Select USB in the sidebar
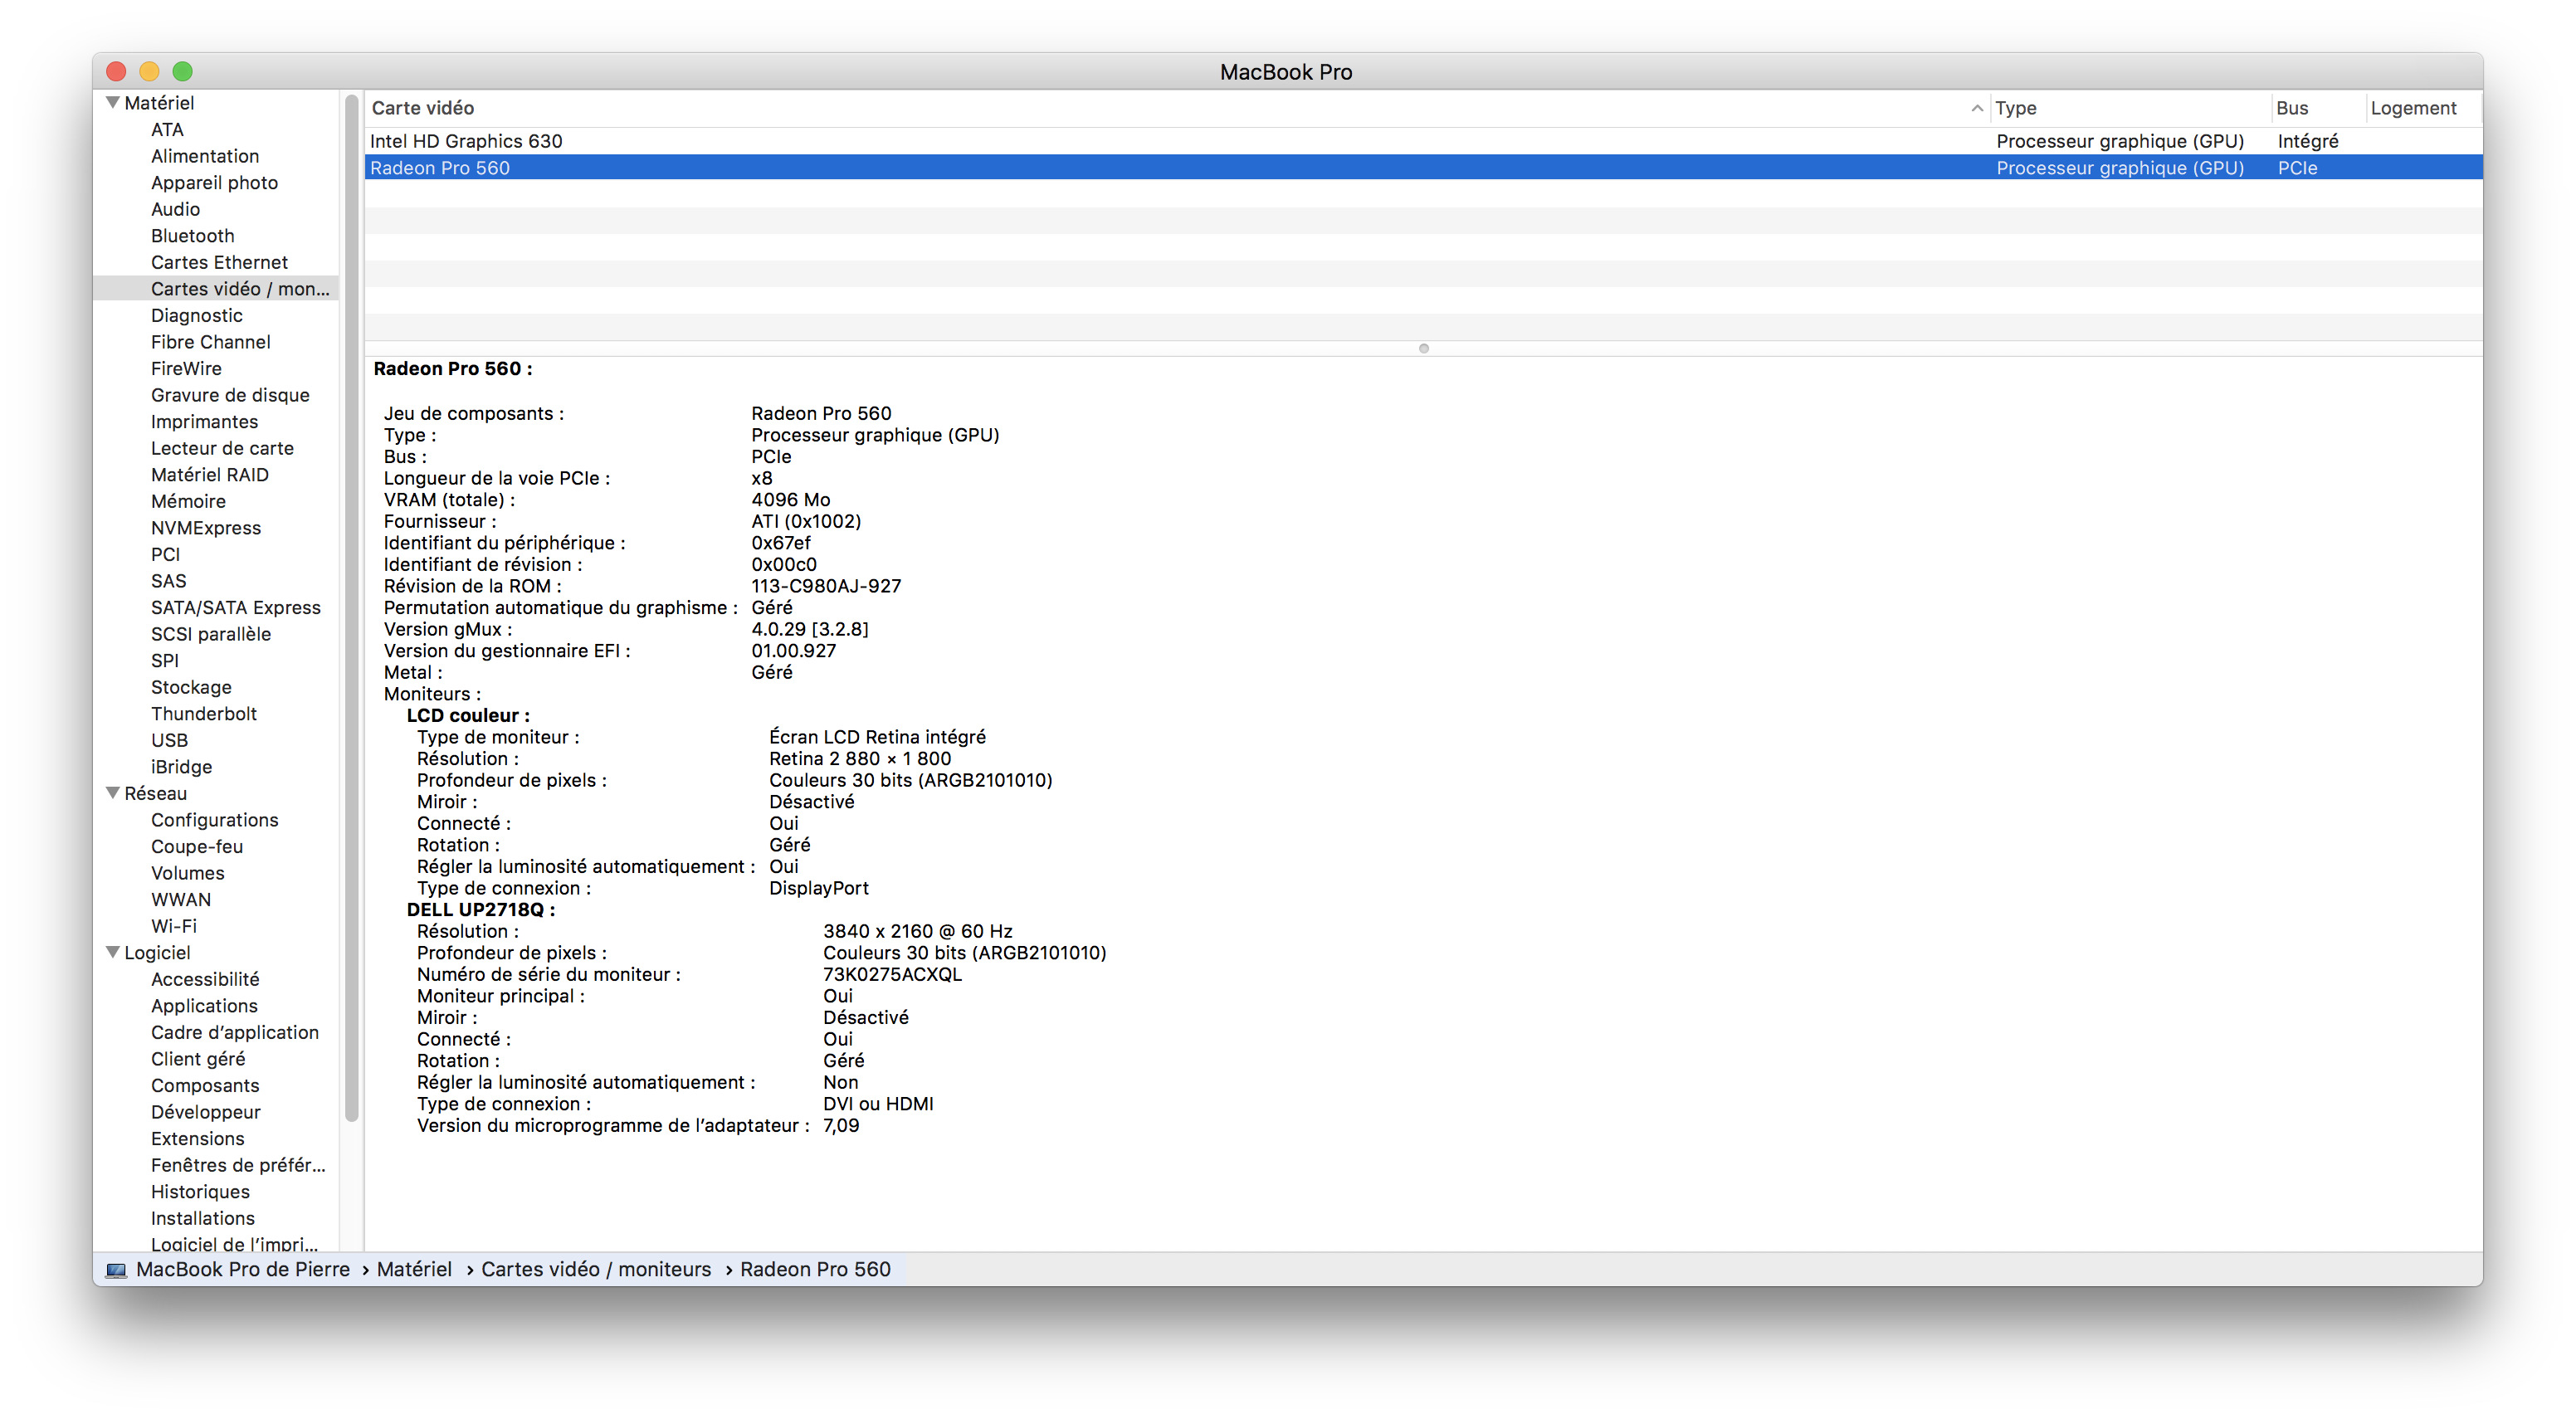2576x1419 pixels. (x=169, y=740)
